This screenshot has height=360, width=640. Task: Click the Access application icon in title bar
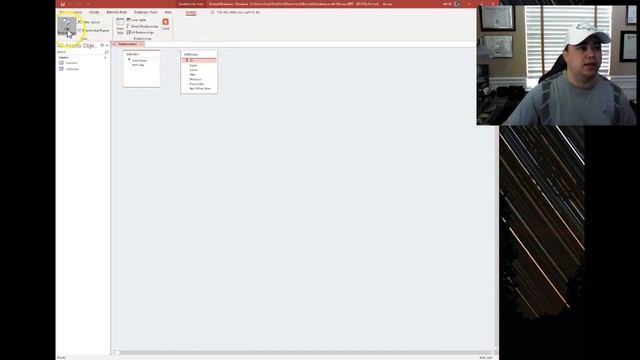[x=63, y=4]
